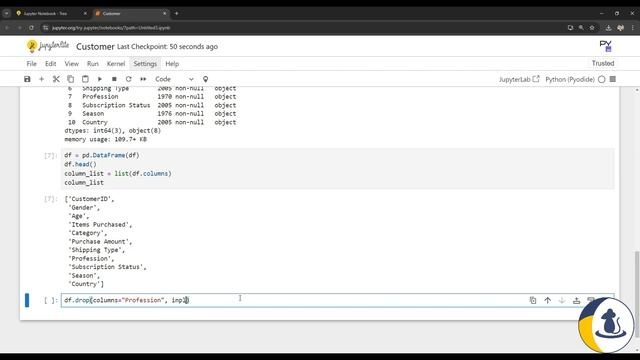Click the JupyterLite logo
The image size is (640, 360).
[48, 46]
